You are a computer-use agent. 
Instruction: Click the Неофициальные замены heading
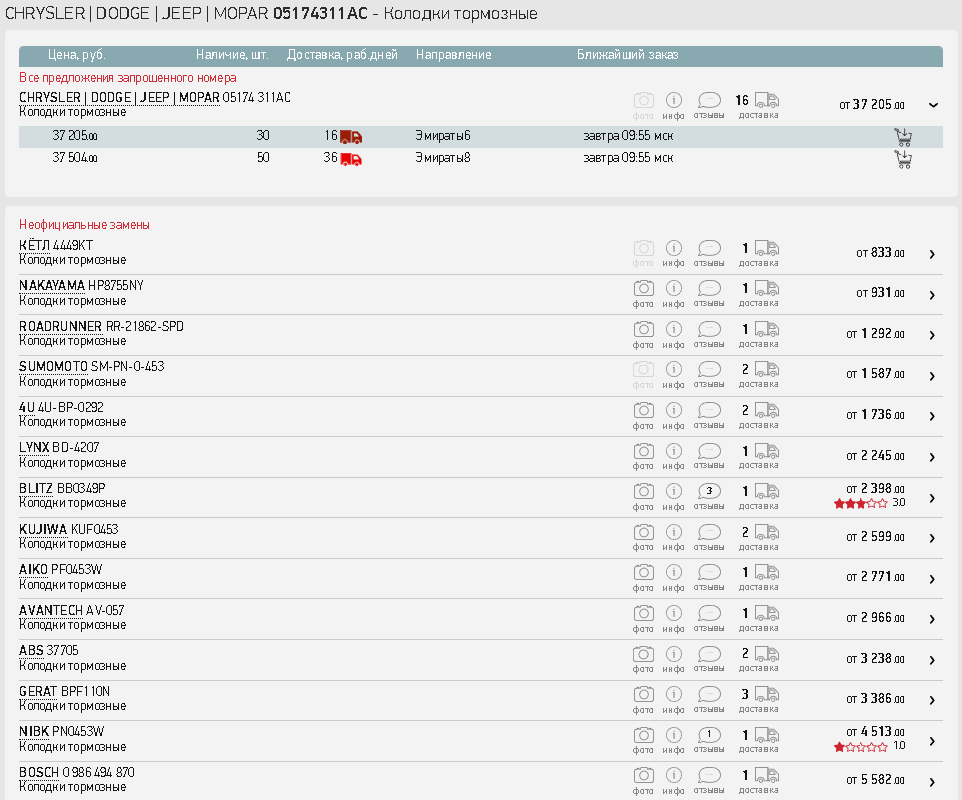tap(84, 225)
